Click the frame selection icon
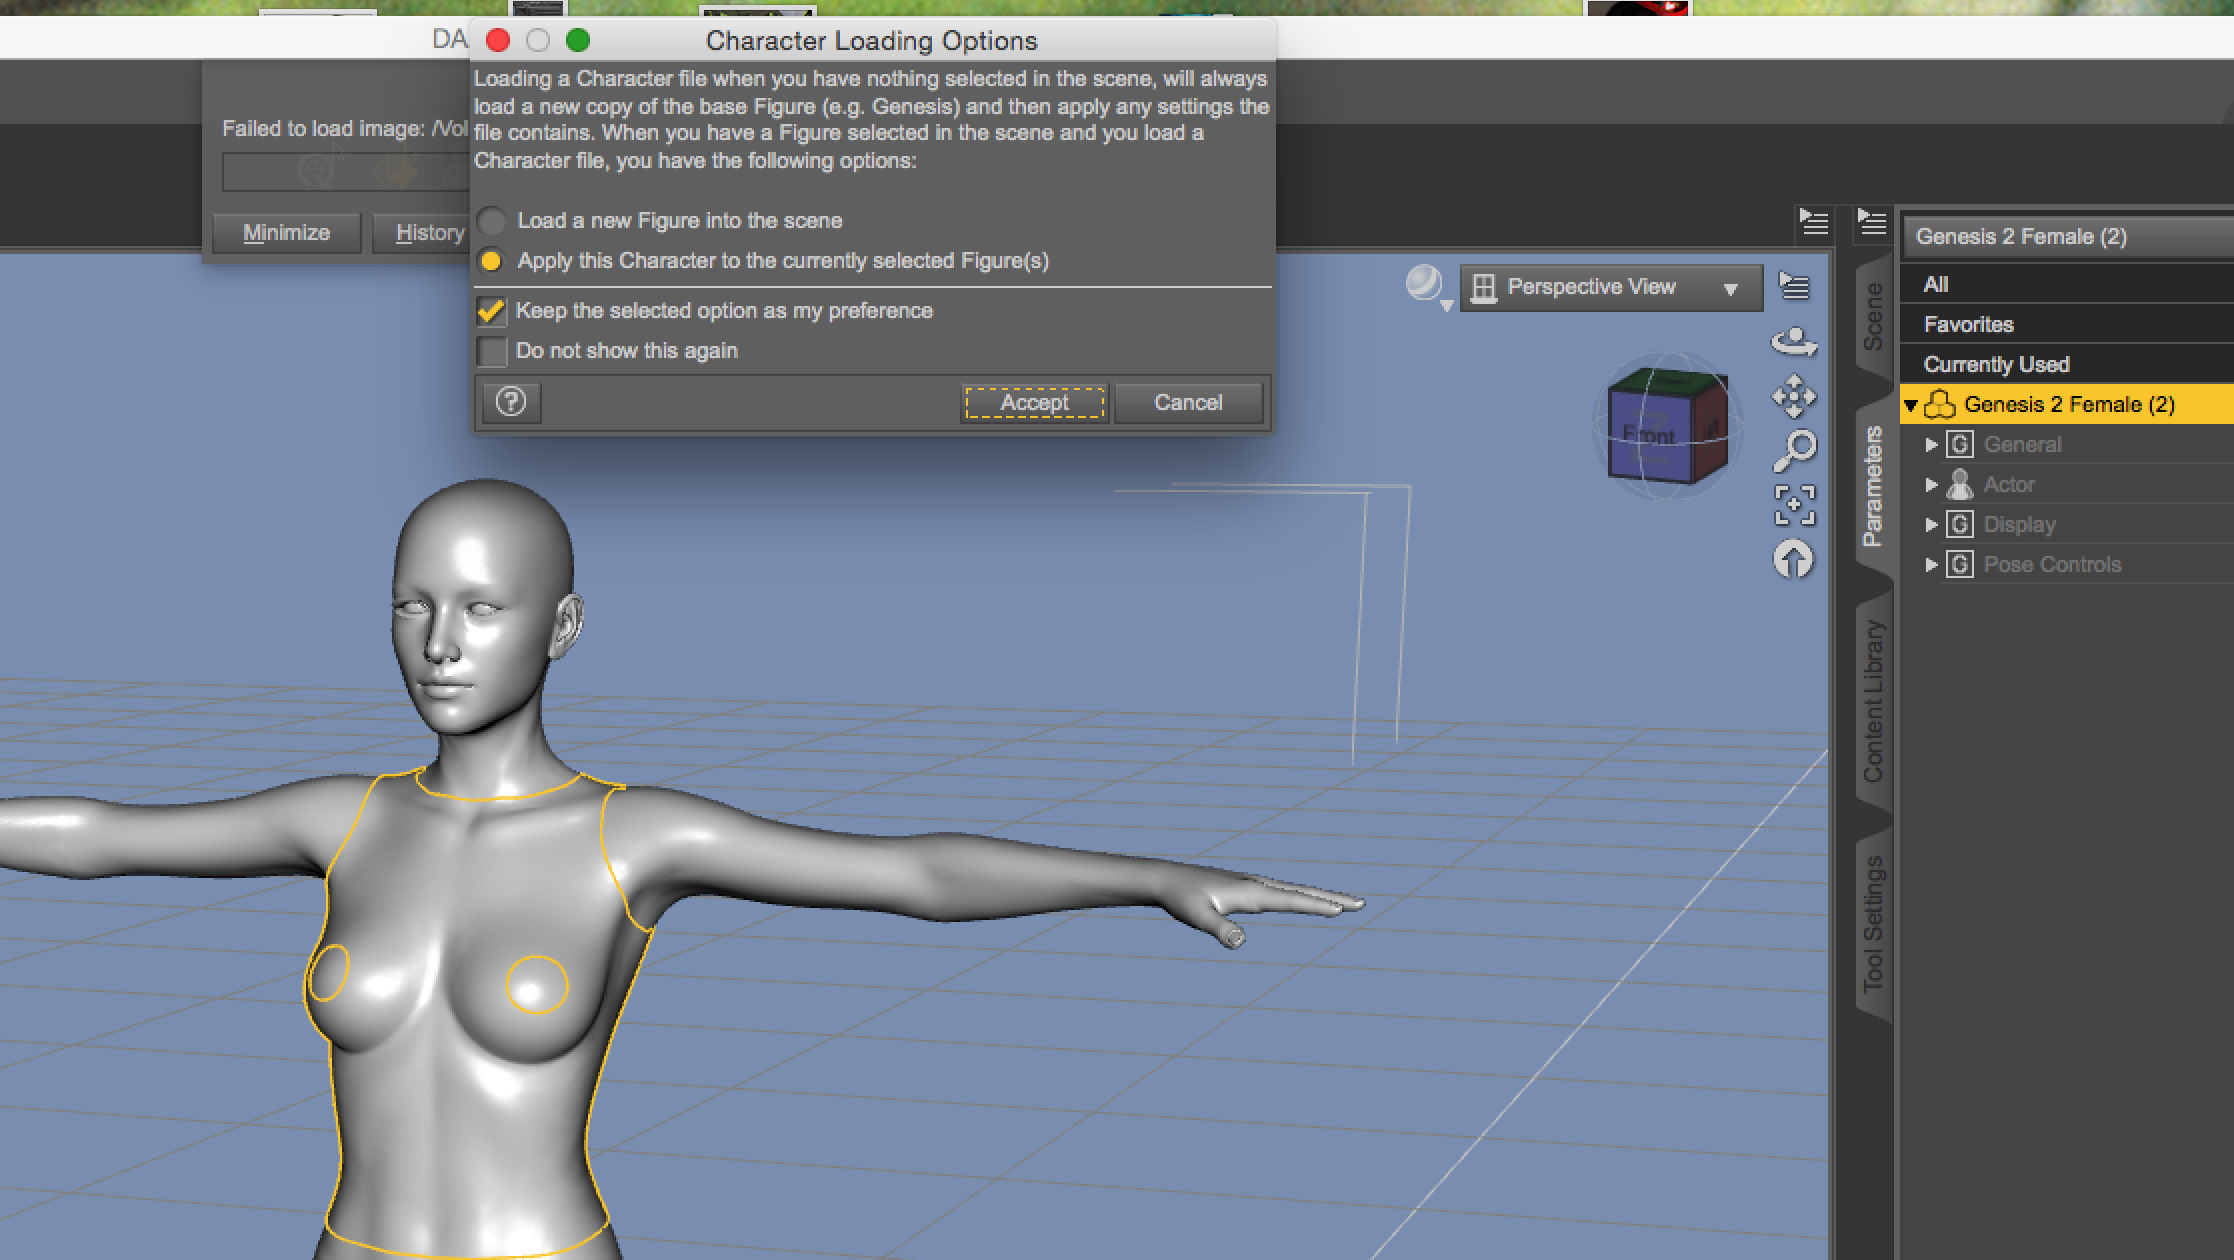 click(x=1794, y=505)
